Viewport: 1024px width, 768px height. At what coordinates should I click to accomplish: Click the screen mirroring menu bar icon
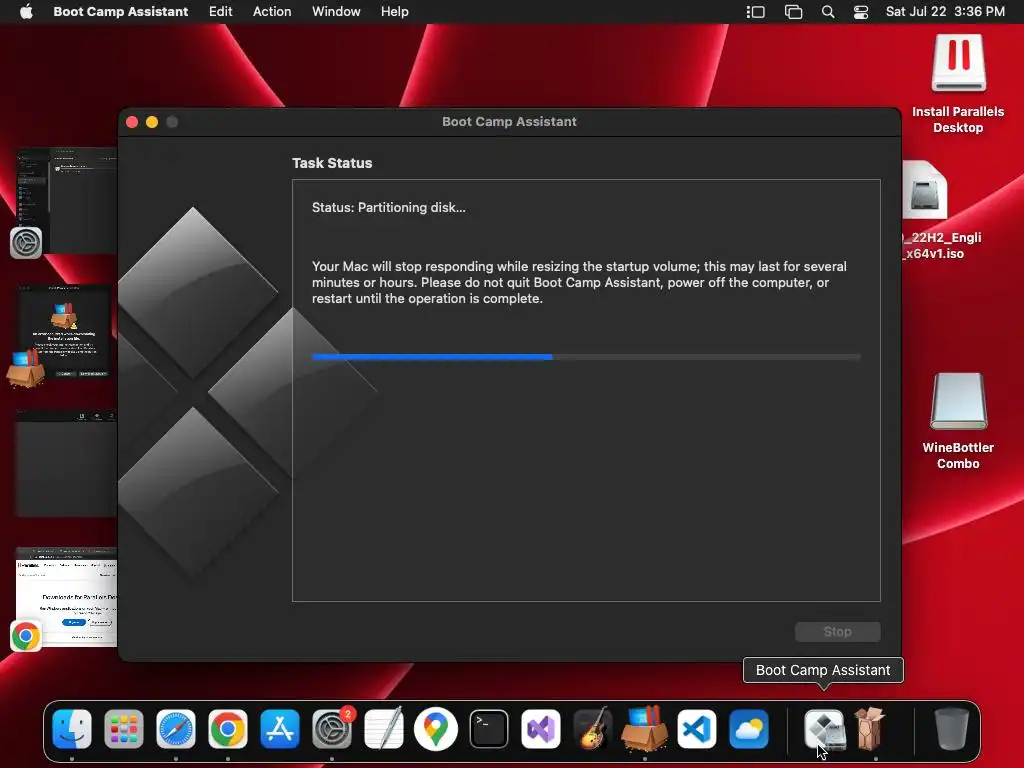(793, 12)
